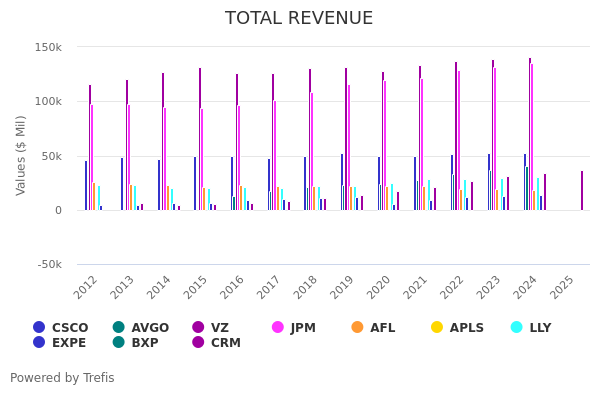The width and height of the screenshot is (600, 400).
Task: Click the yellow APLS legend marker
Action: tap(437, 327)
